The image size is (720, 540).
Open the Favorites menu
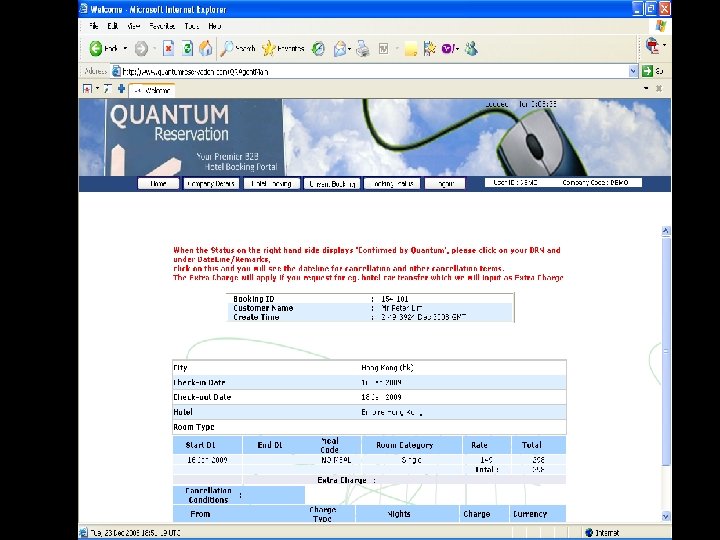coord(162,26)
